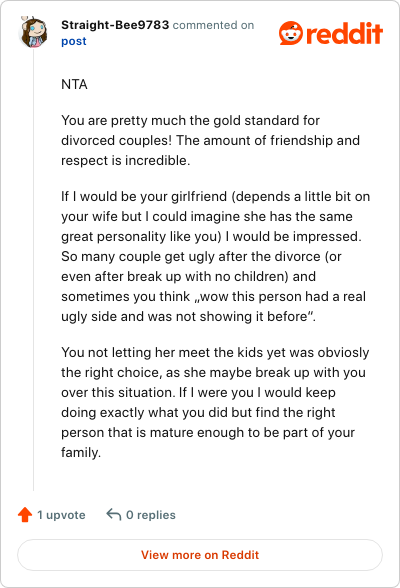The width and height of the screenshot is (400, 588).
Task: Click the "If I would be your girlfriend" paragraph
Action: (x=216, y=256)
